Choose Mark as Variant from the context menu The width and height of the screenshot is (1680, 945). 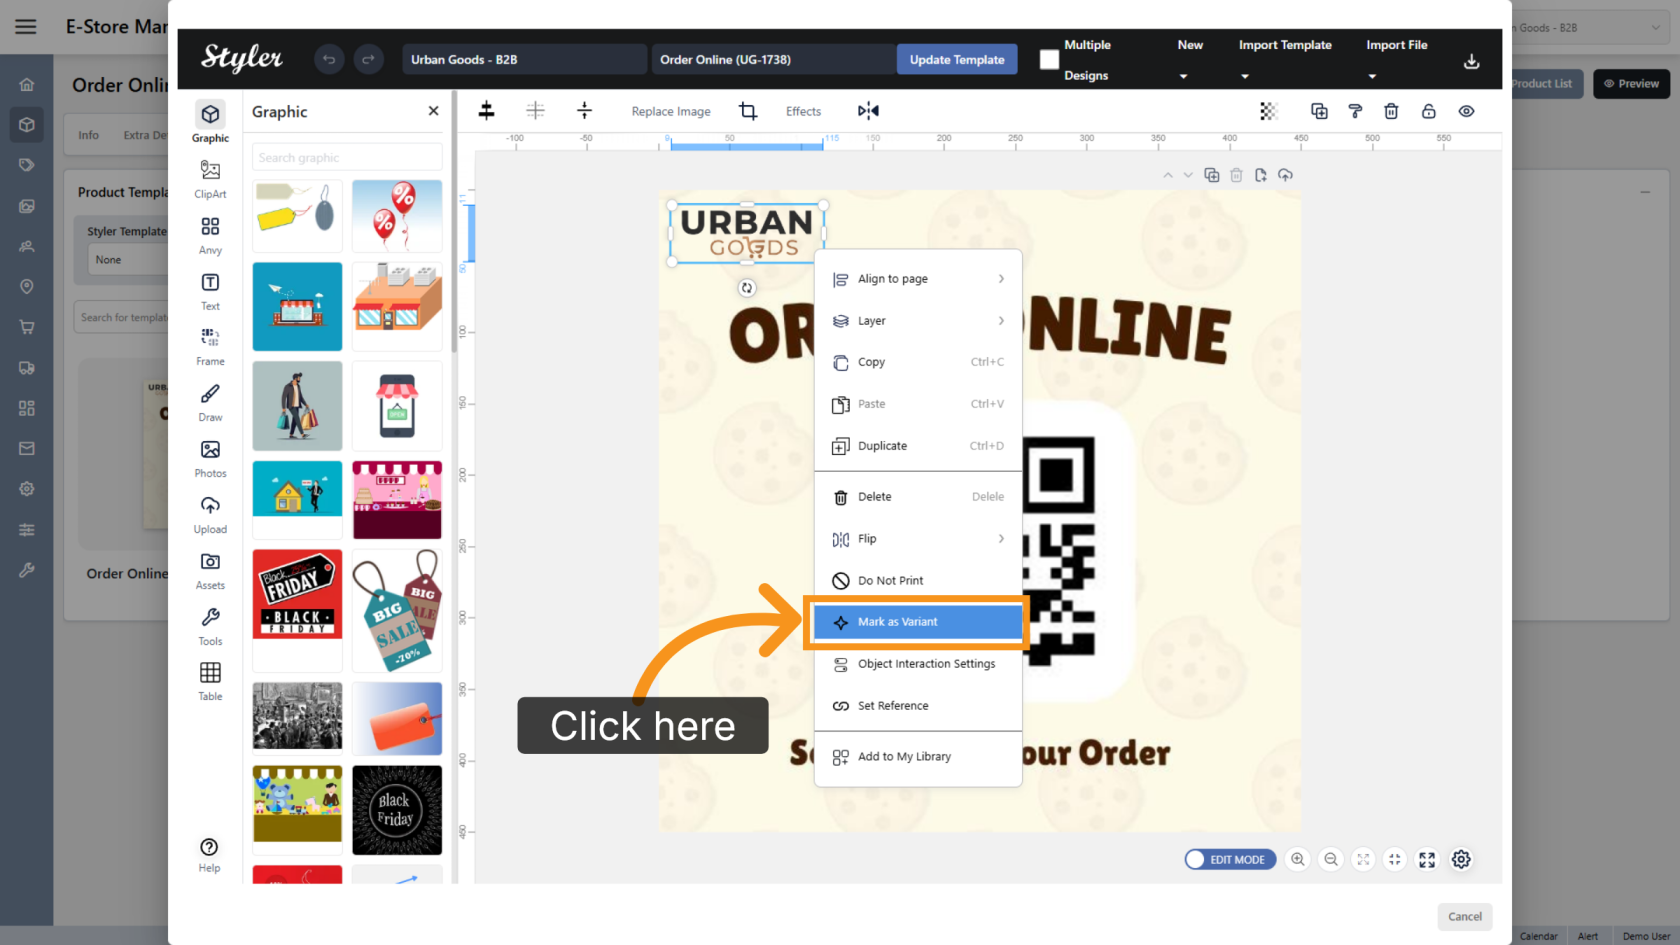click(918, 622)
